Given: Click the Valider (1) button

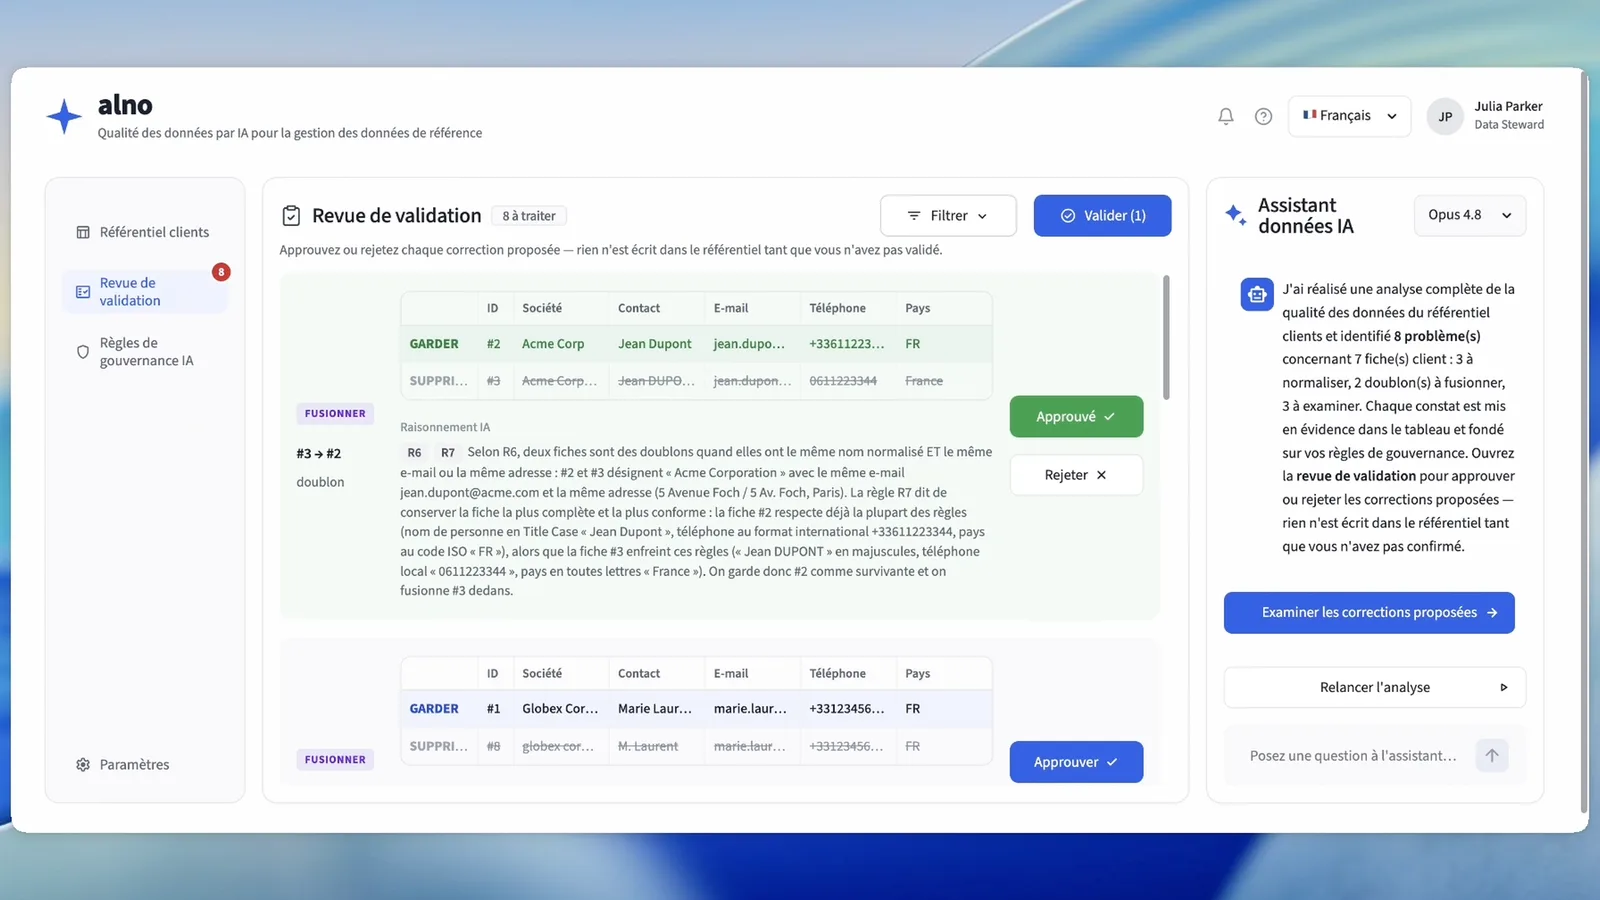Looking at the screenshot, I should coord(1102,216).
